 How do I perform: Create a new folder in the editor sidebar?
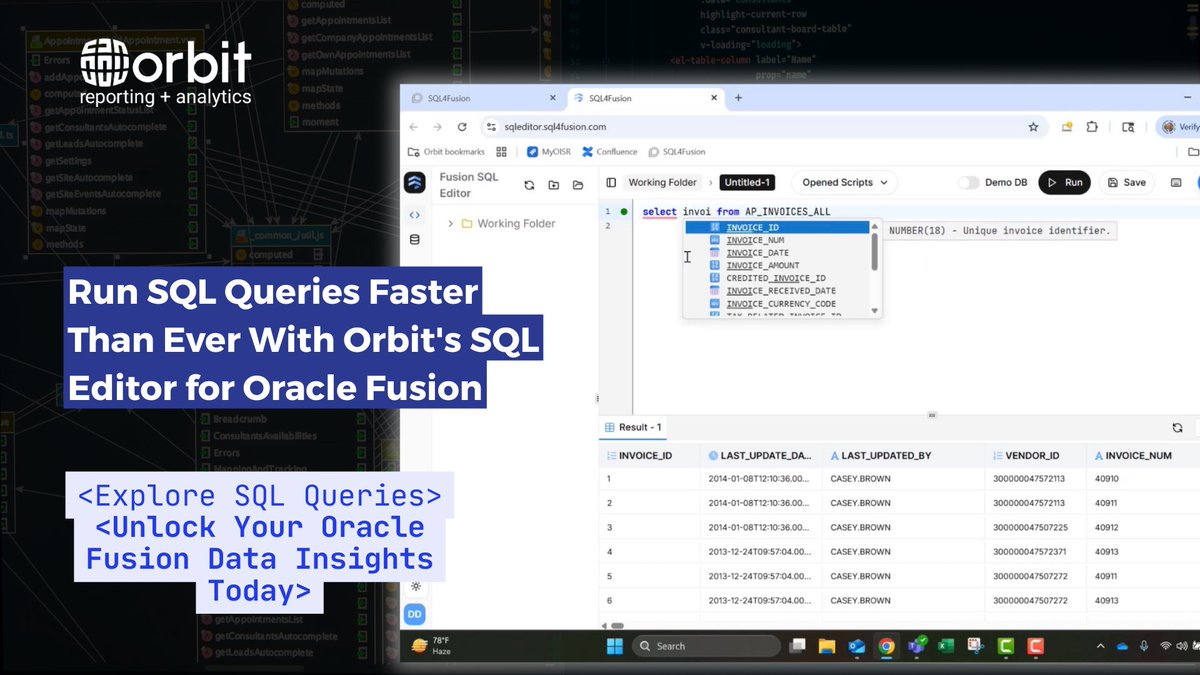554,183
